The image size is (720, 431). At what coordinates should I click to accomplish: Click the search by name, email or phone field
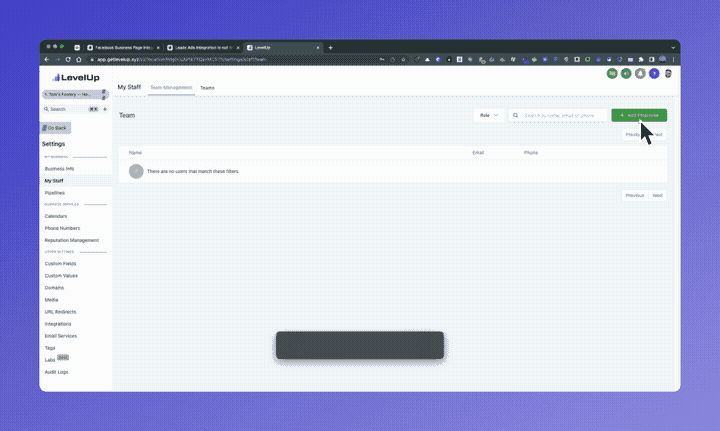[x=558, y=116]
